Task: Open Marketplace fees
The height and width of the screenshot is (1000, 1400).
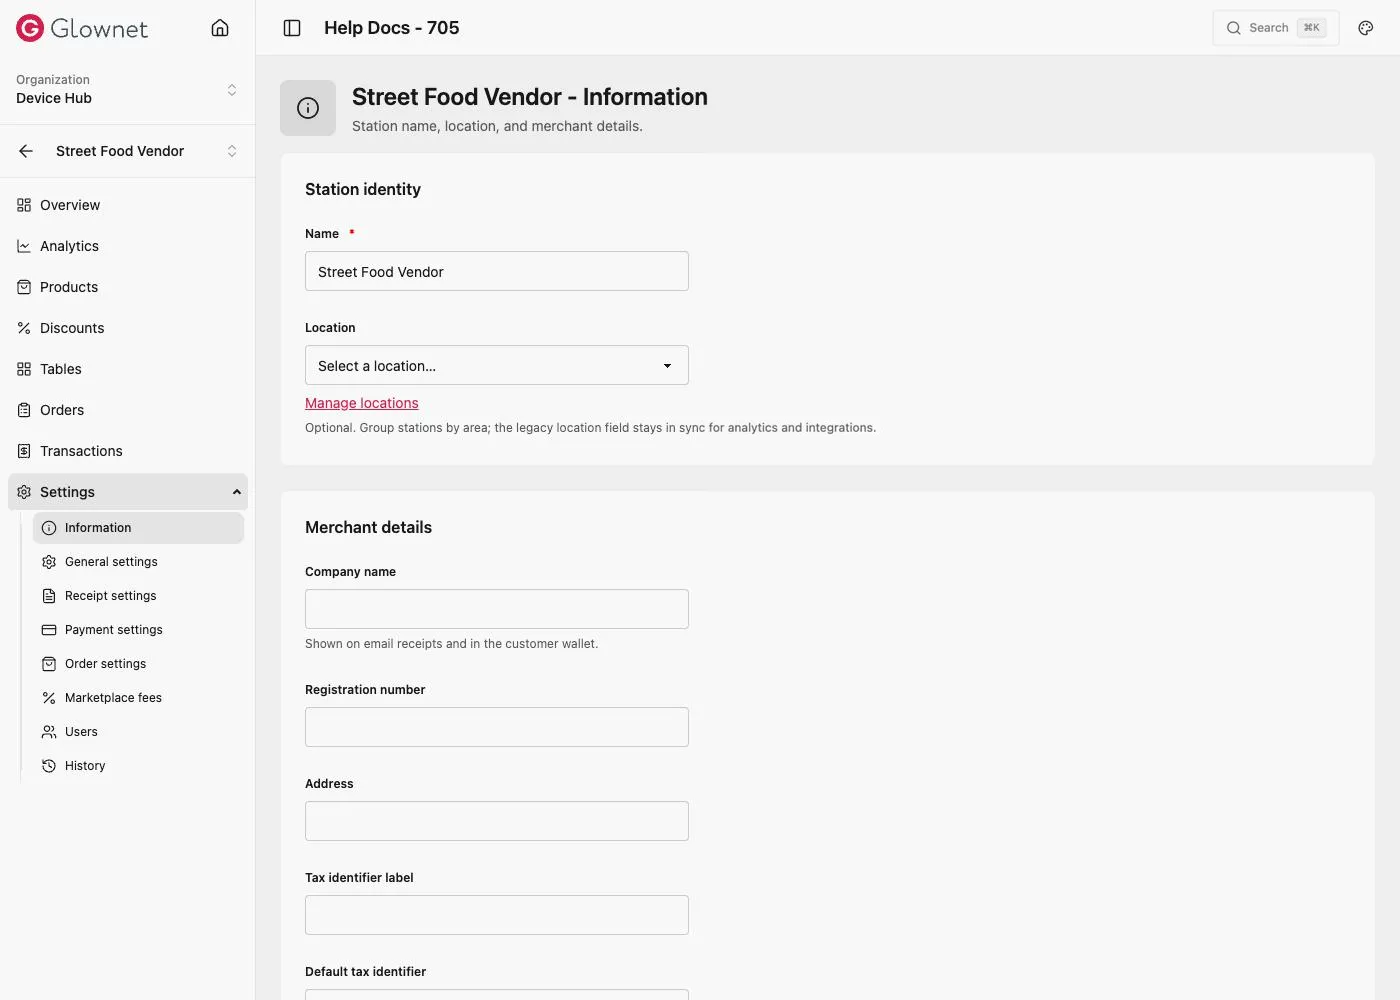Action: click(138, 698)
